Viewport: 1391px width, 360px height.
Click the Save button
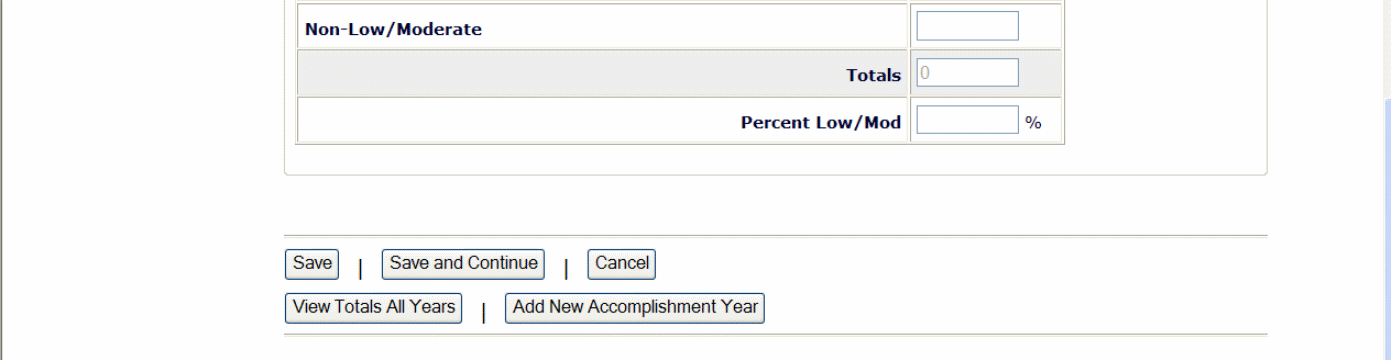click(x=312, y=264)
